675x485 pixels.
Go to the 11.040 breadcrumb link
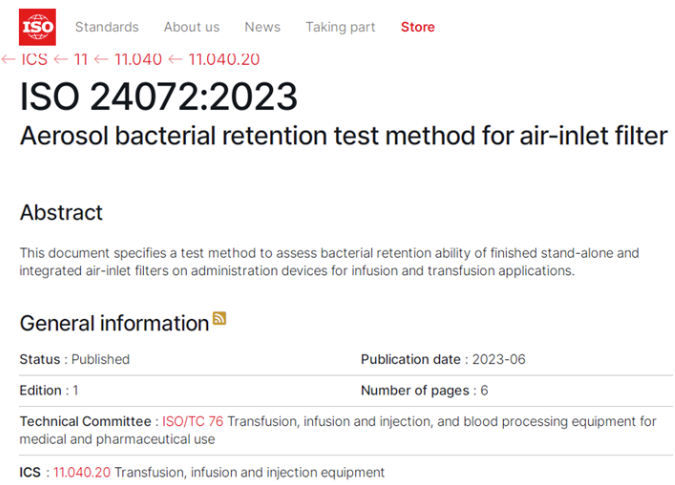tap(138, 59)
